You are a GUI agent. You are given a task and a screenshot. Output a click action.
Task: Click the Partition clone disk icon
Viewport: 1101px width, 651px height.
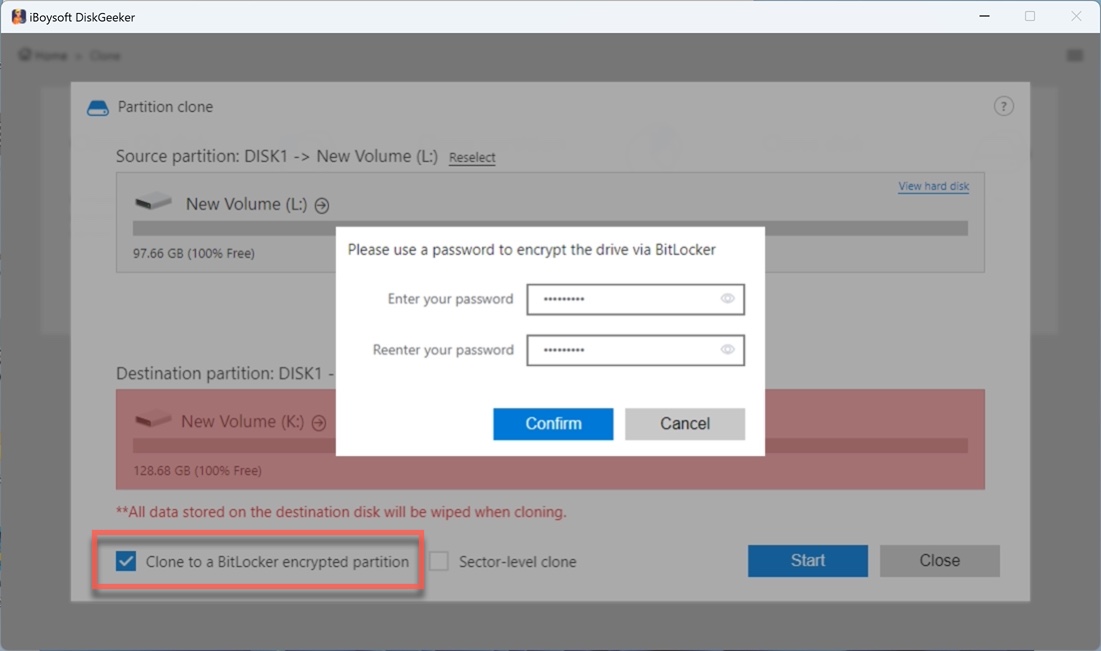[98, 107]
